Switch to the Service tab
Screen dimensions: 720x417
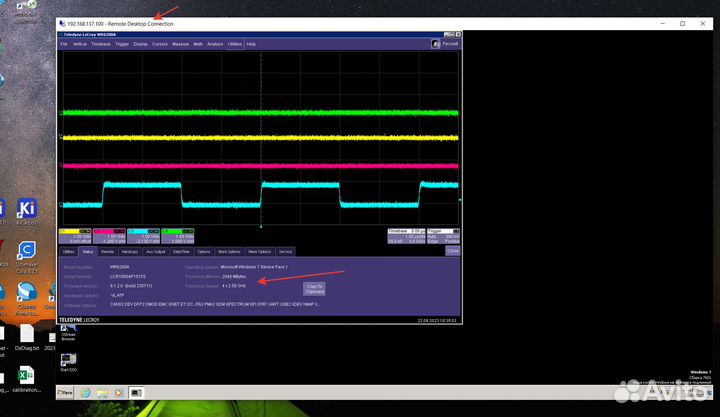285,252
